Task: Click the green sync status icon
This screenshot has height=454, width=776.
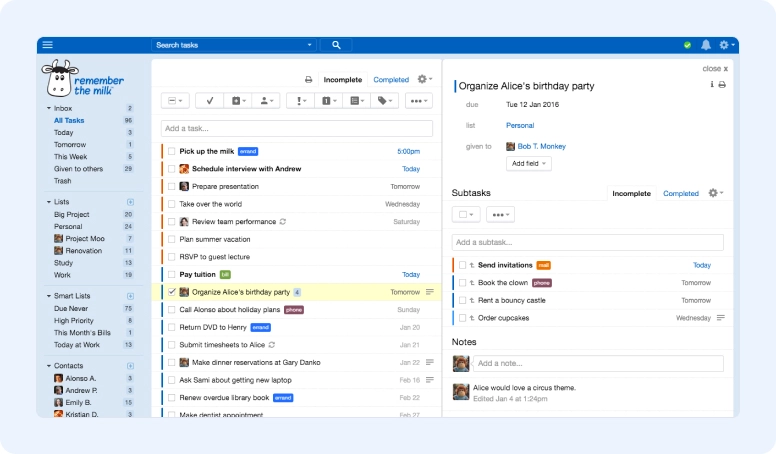Action: pos(687,45)
